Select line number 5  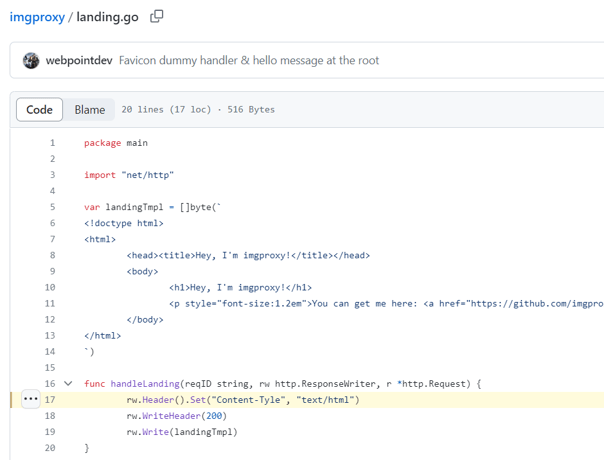(x=52, y=207)
